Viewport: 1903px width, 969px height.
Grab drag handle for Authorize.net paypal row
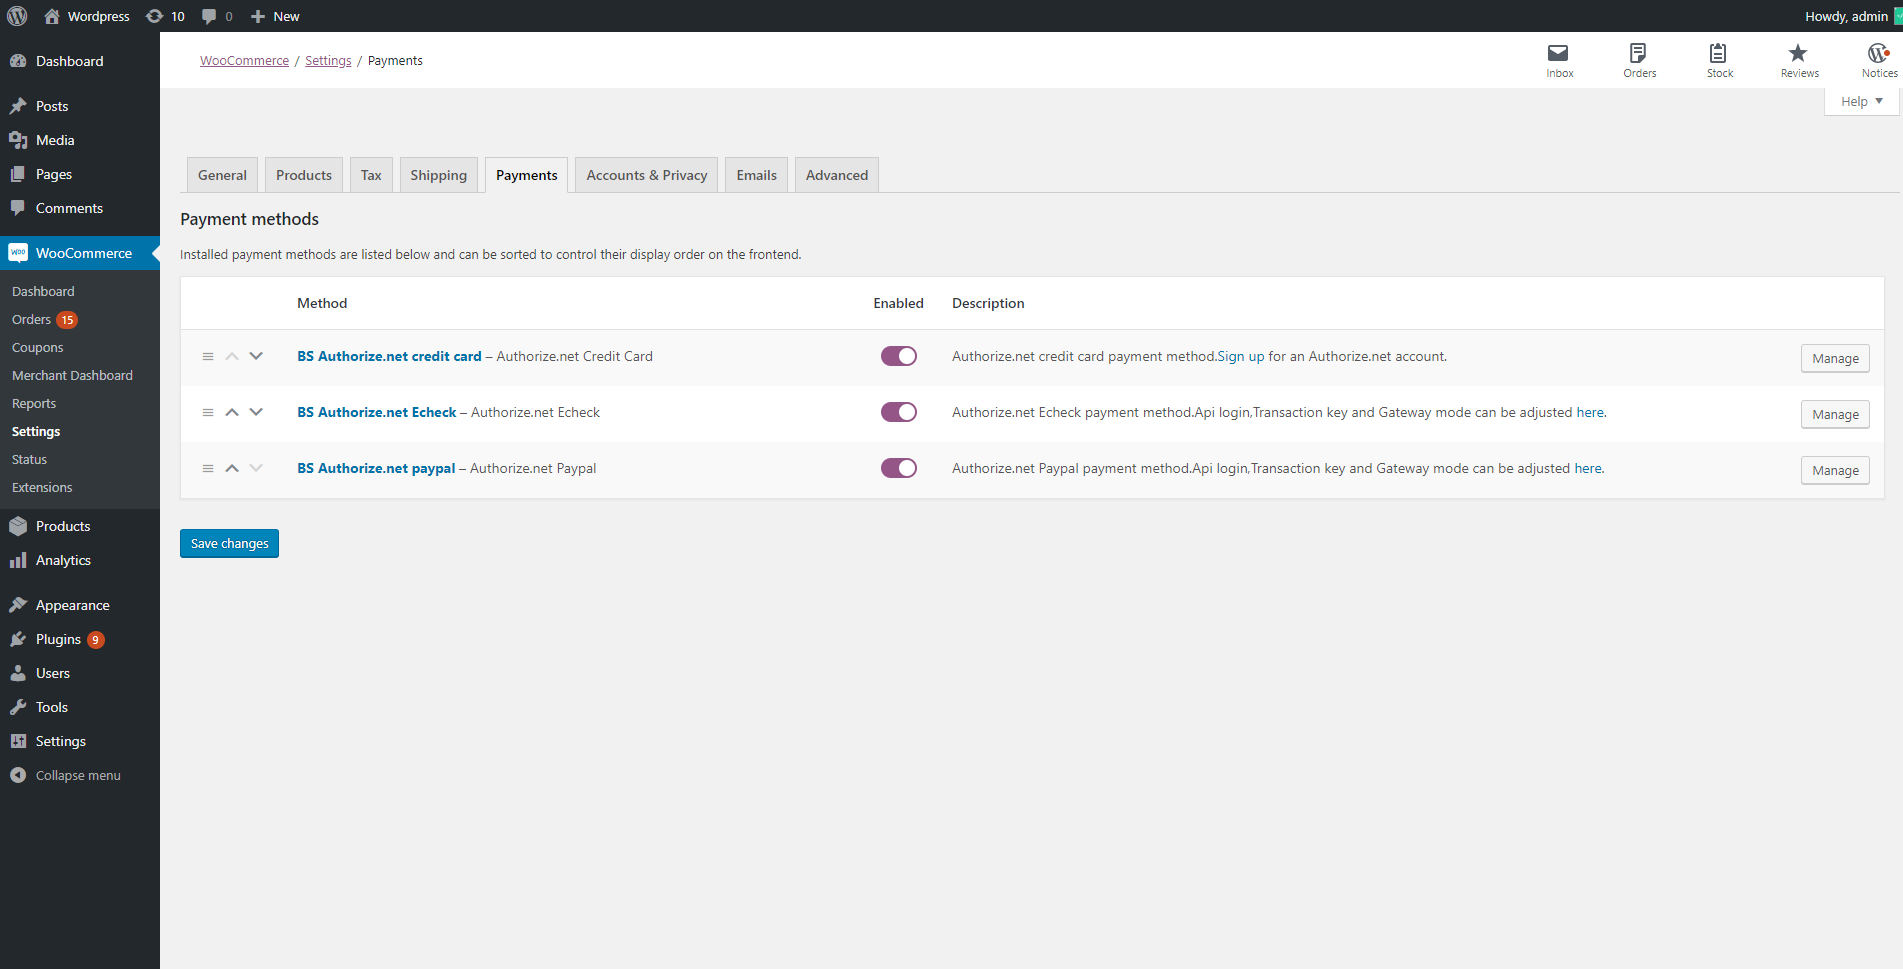[x=208, y=468]
